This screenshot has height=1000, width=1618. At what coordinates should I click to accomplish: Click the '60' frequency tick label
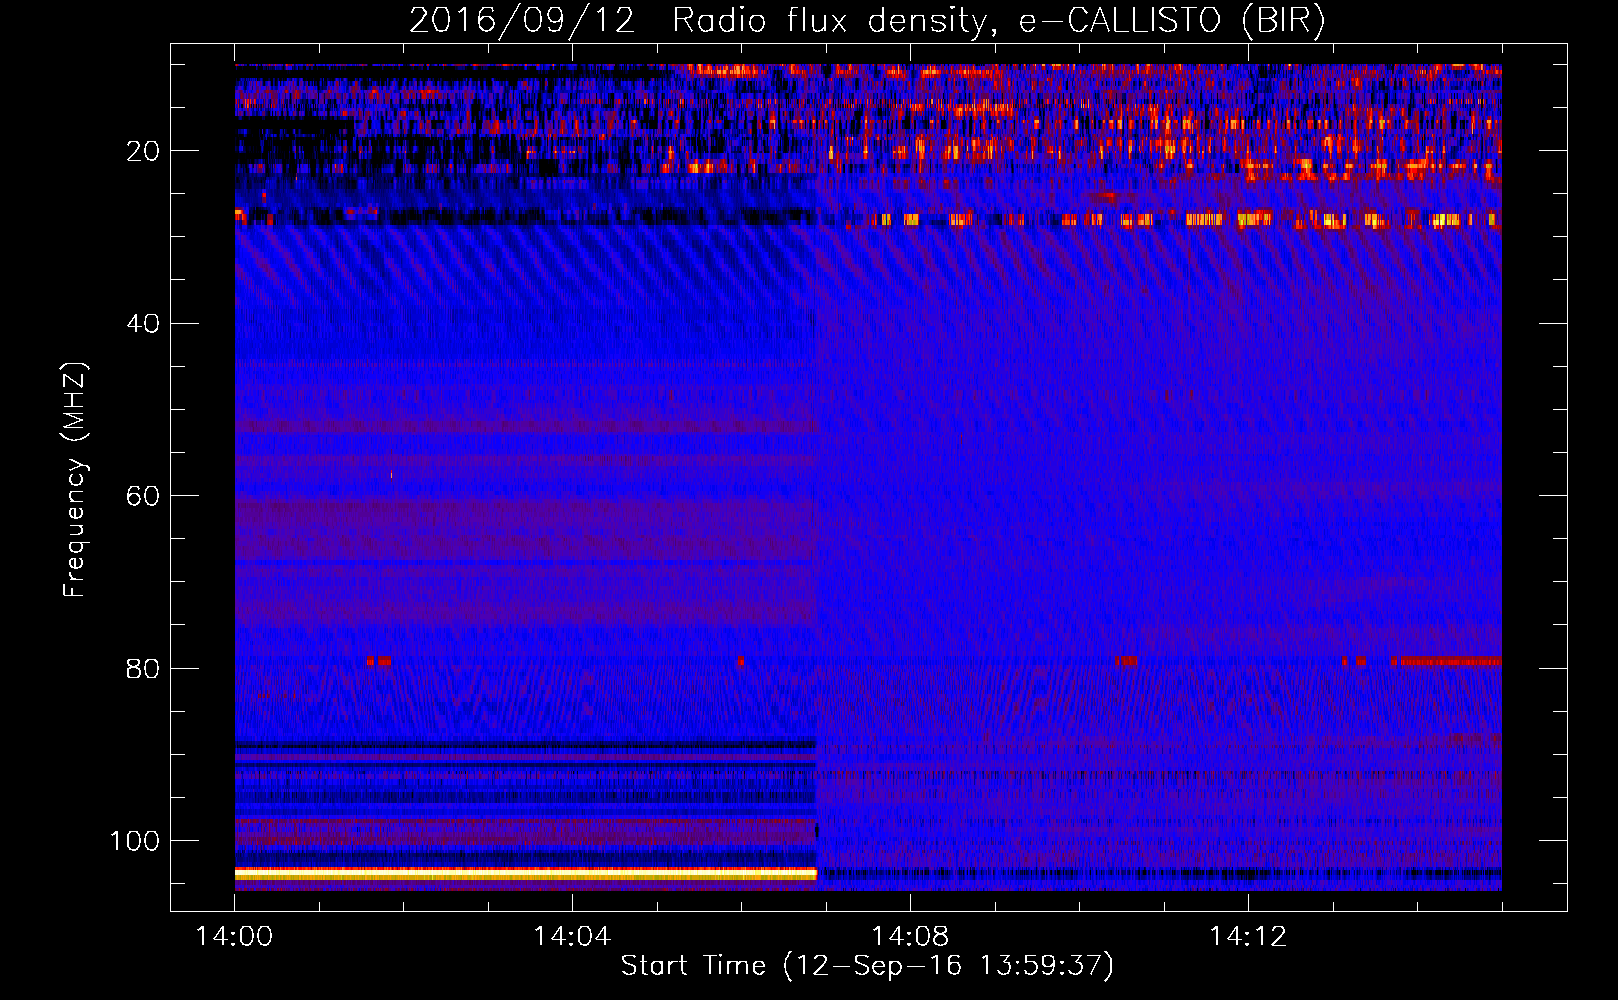tap(143, 497)
